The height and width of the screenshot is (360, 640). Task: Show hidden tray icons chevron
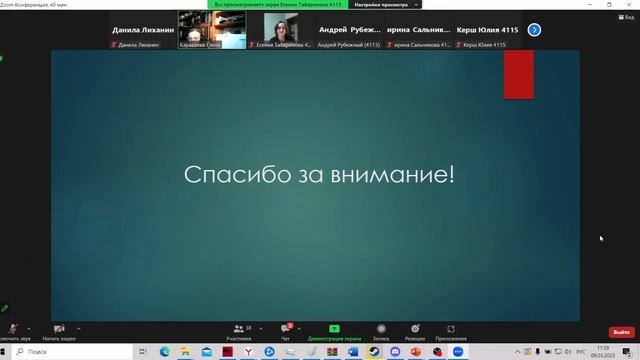(517, 351)
